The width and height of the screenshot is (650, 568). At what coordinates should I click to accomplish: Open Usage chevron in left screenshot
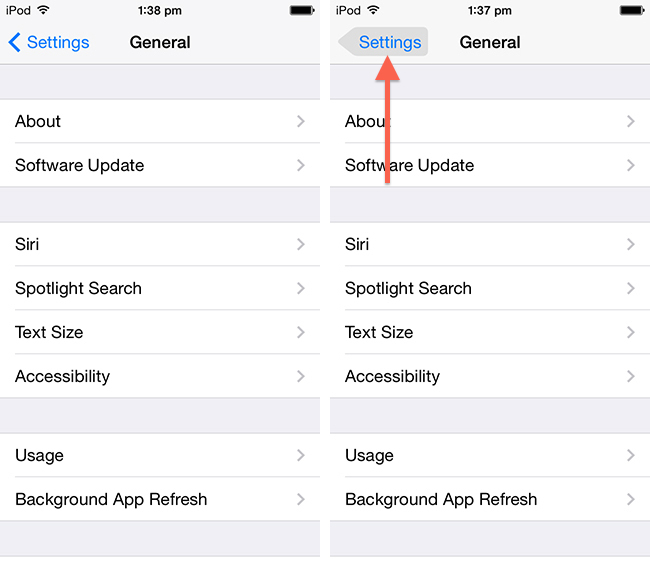[301, 455]
